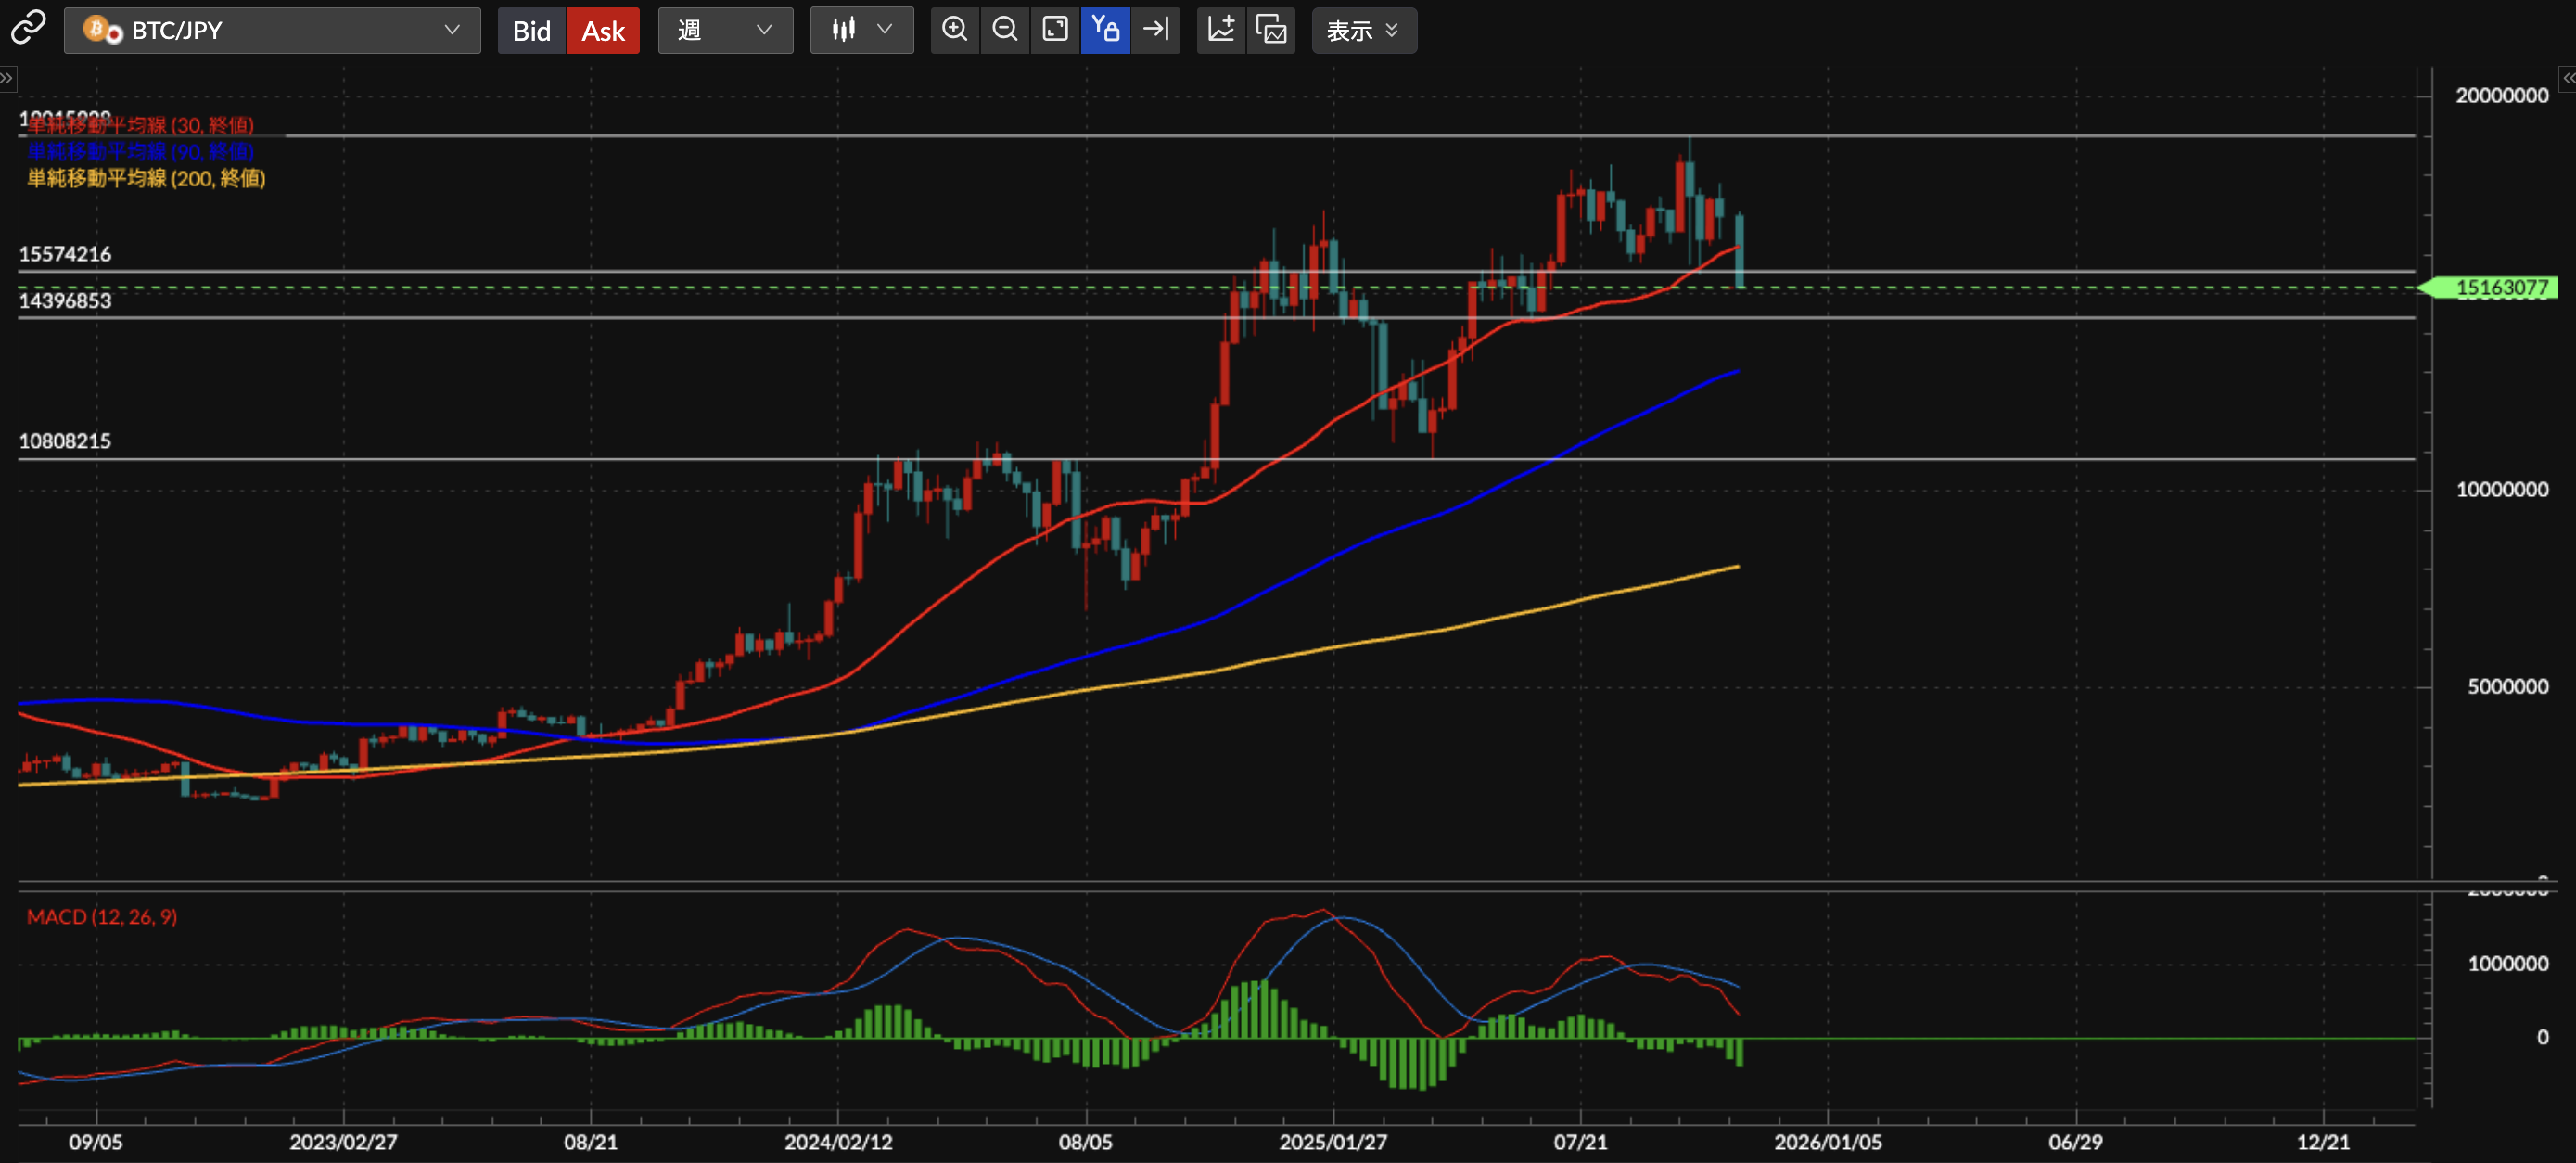
Task: Click the 15574216 horizontal line label
Action: [65, 254]
